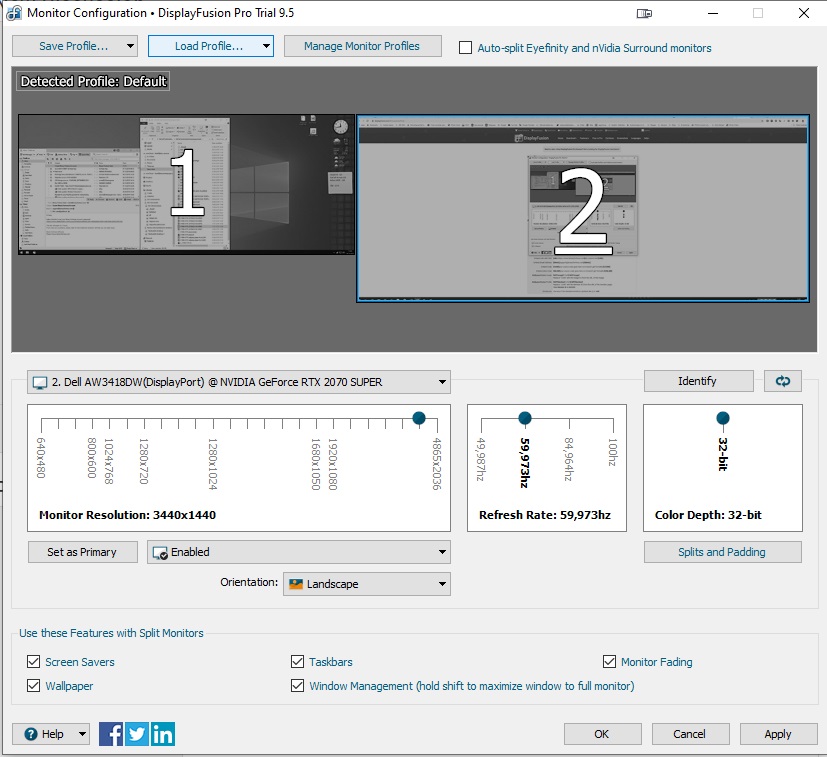Select monitor 1 preview thumbnail
This screenshot has height=757, width=827.
point(186,184)
